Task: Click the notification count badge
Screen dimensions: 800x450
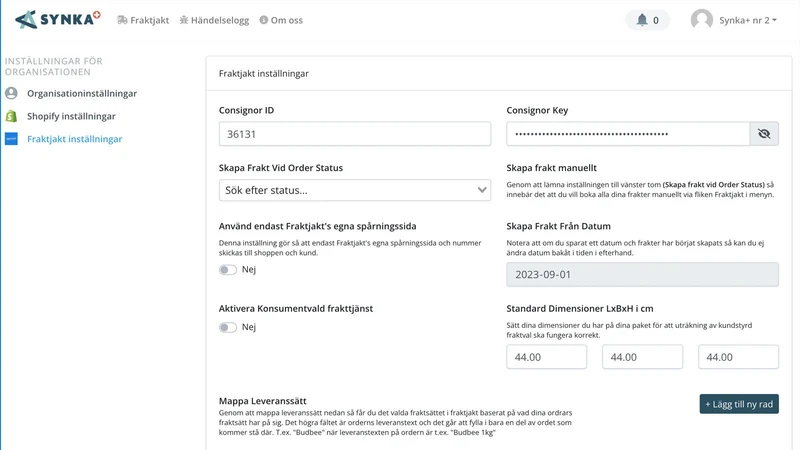Action: (x=656, y=20)
